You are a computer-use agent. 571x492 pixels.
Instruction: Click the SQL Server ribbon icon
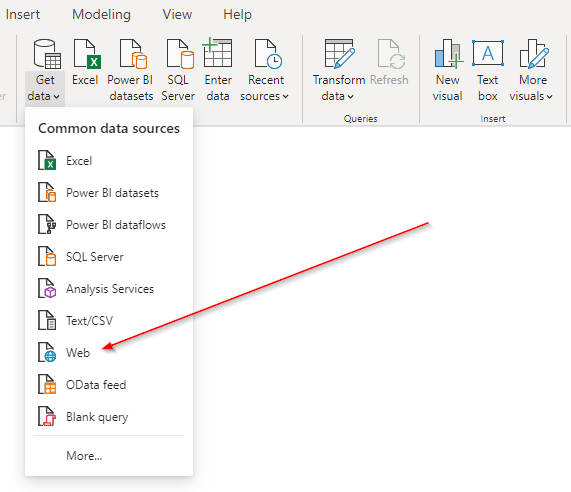pyautogui.click(x=180, y=54)
